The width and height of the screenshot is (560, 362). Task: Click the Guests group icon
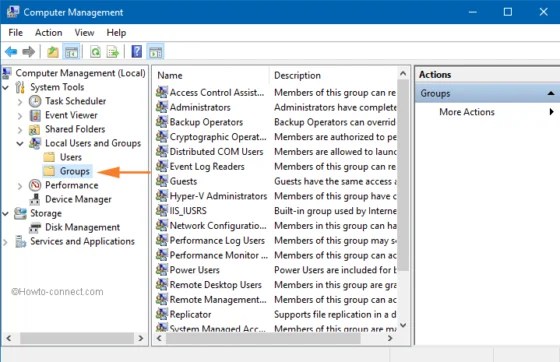point(162,181)
